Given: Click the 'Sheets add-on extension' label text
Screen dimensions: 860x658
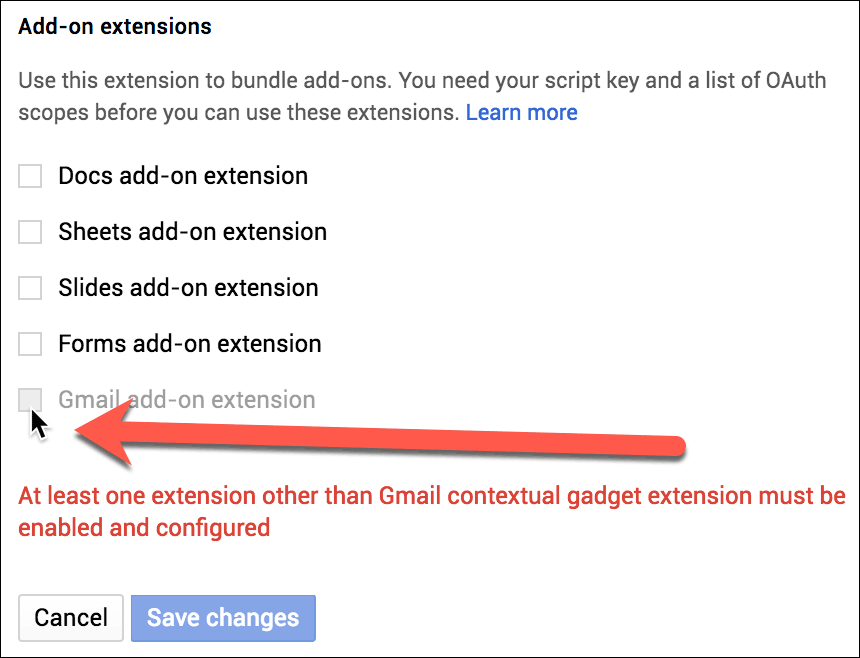Looking at the screenshot, I should point(192,233).
